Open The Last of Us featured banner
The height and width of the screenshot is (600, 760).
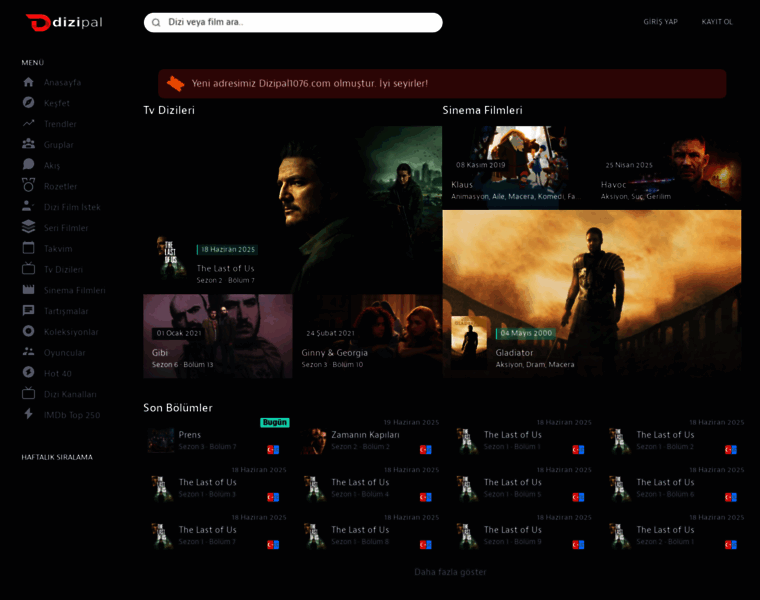tap(293, 210)
